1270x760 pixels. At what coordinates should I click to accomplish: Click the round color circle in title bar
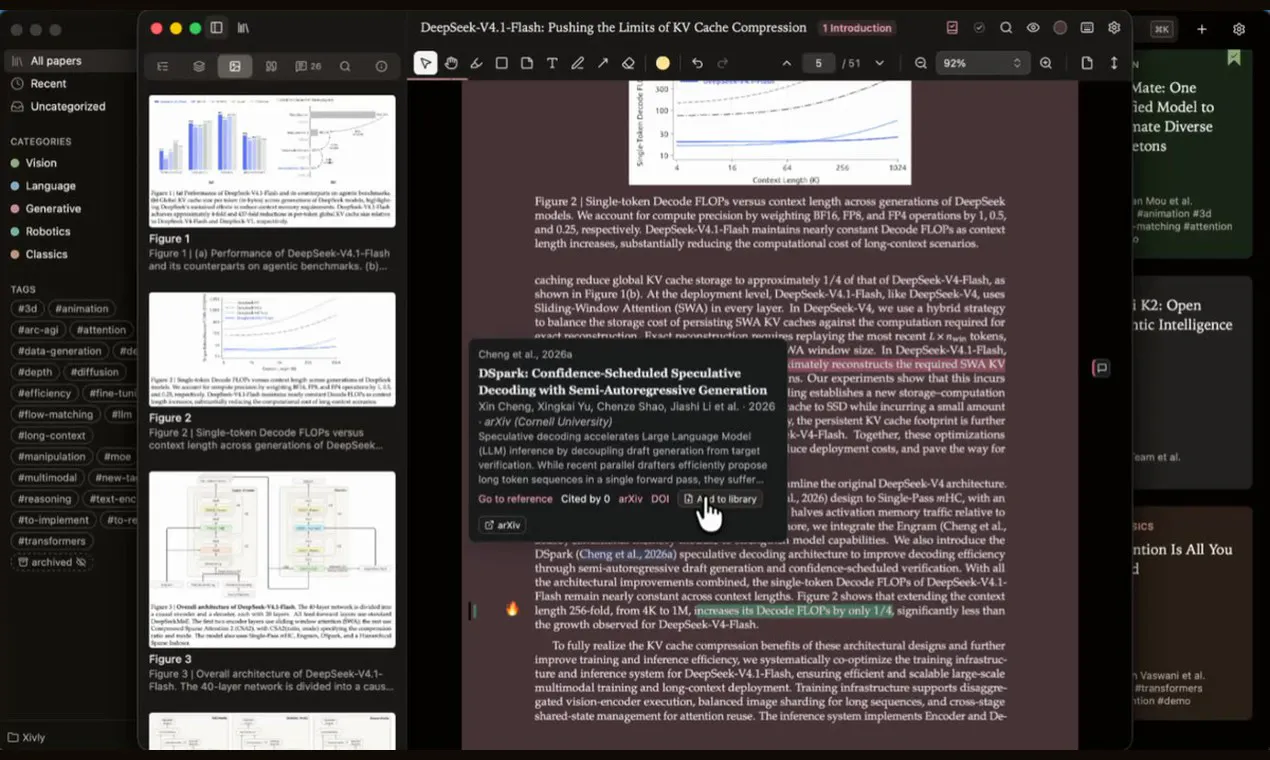pyautogui.click(x=1060, y=28)
